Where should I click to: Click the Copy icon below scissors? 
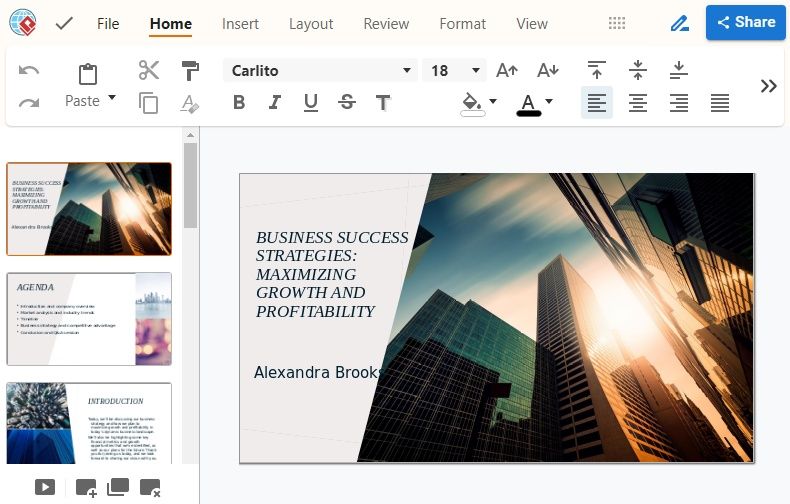[x=149, y=103]
